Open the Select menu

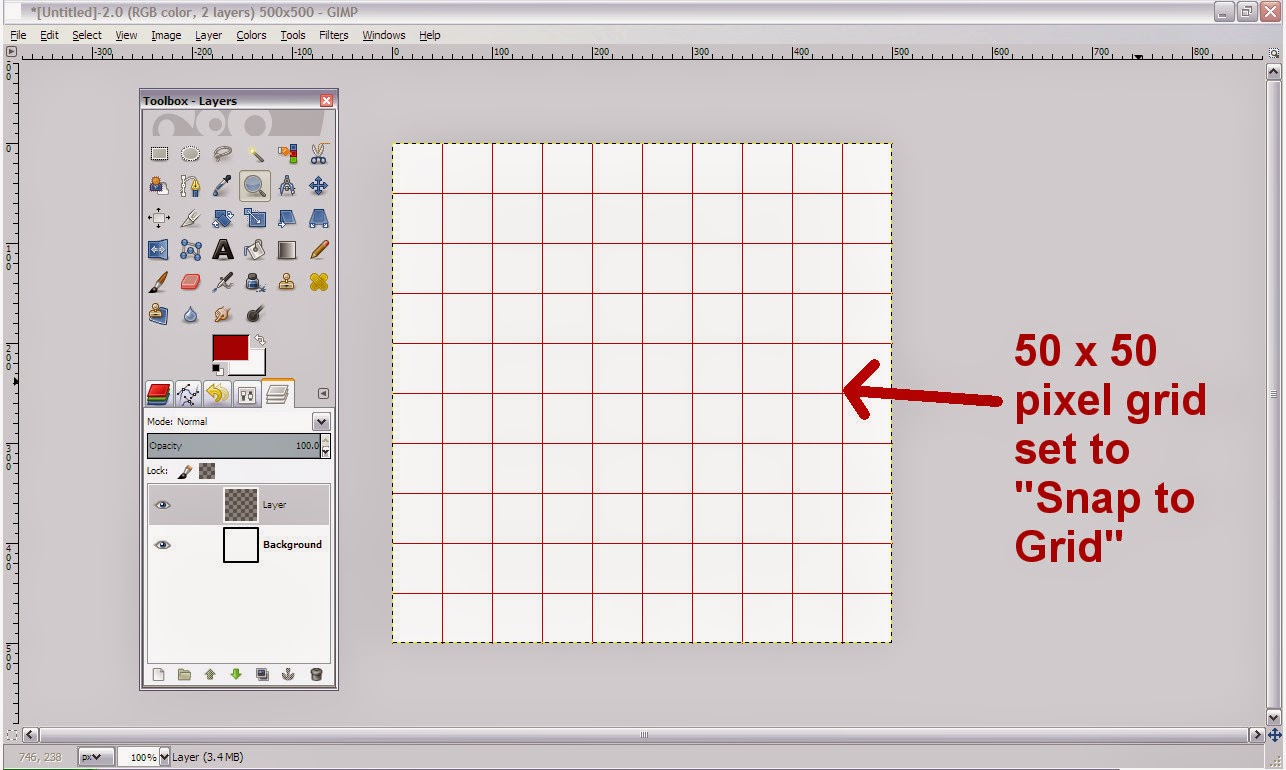click(87, 35)
